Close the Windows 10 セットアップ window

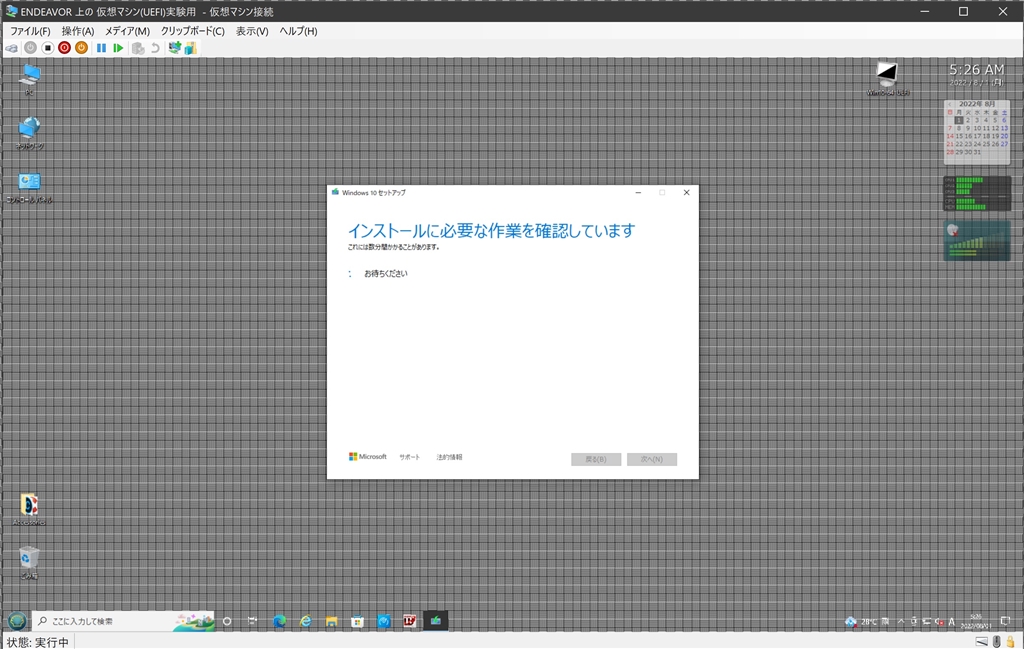[x=686, y=193]
